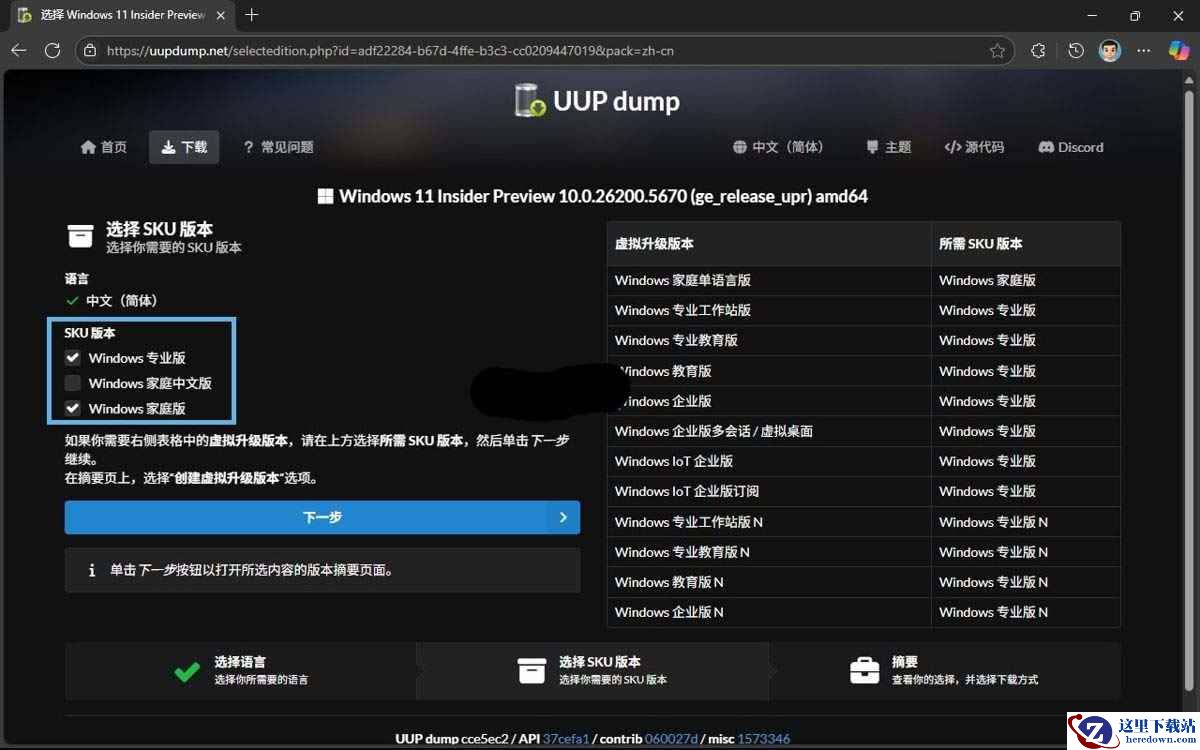Select table row Windows 家庭单语言版

[x=863, y=280]
